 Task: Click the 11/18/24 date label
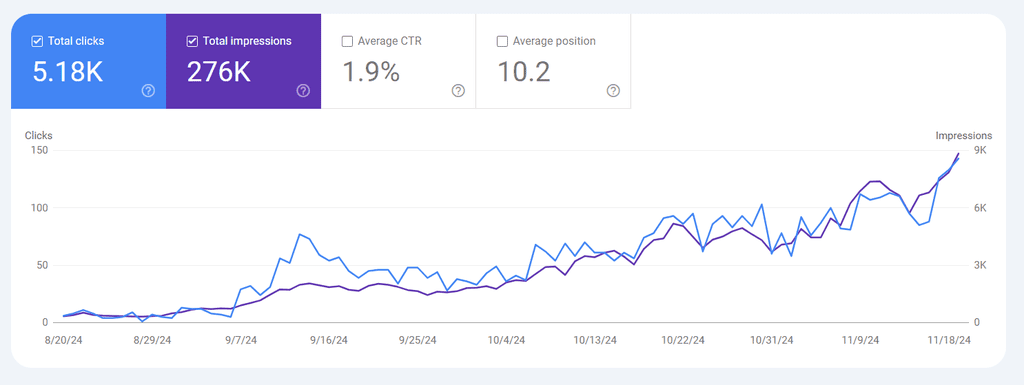(949, 341)
